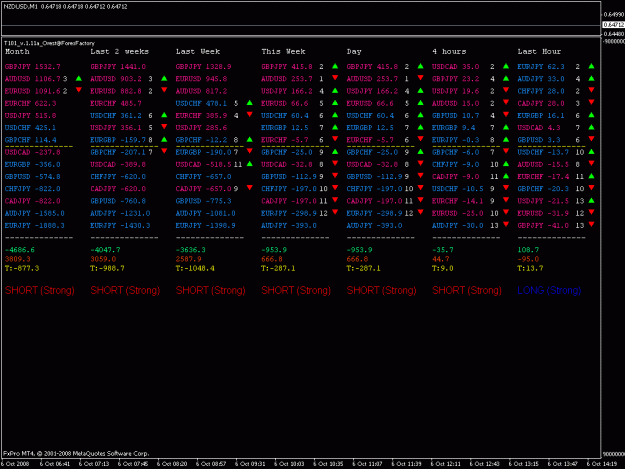Click the FxPro MT4 copyright text
625x469 pixels.
[76, 453]
